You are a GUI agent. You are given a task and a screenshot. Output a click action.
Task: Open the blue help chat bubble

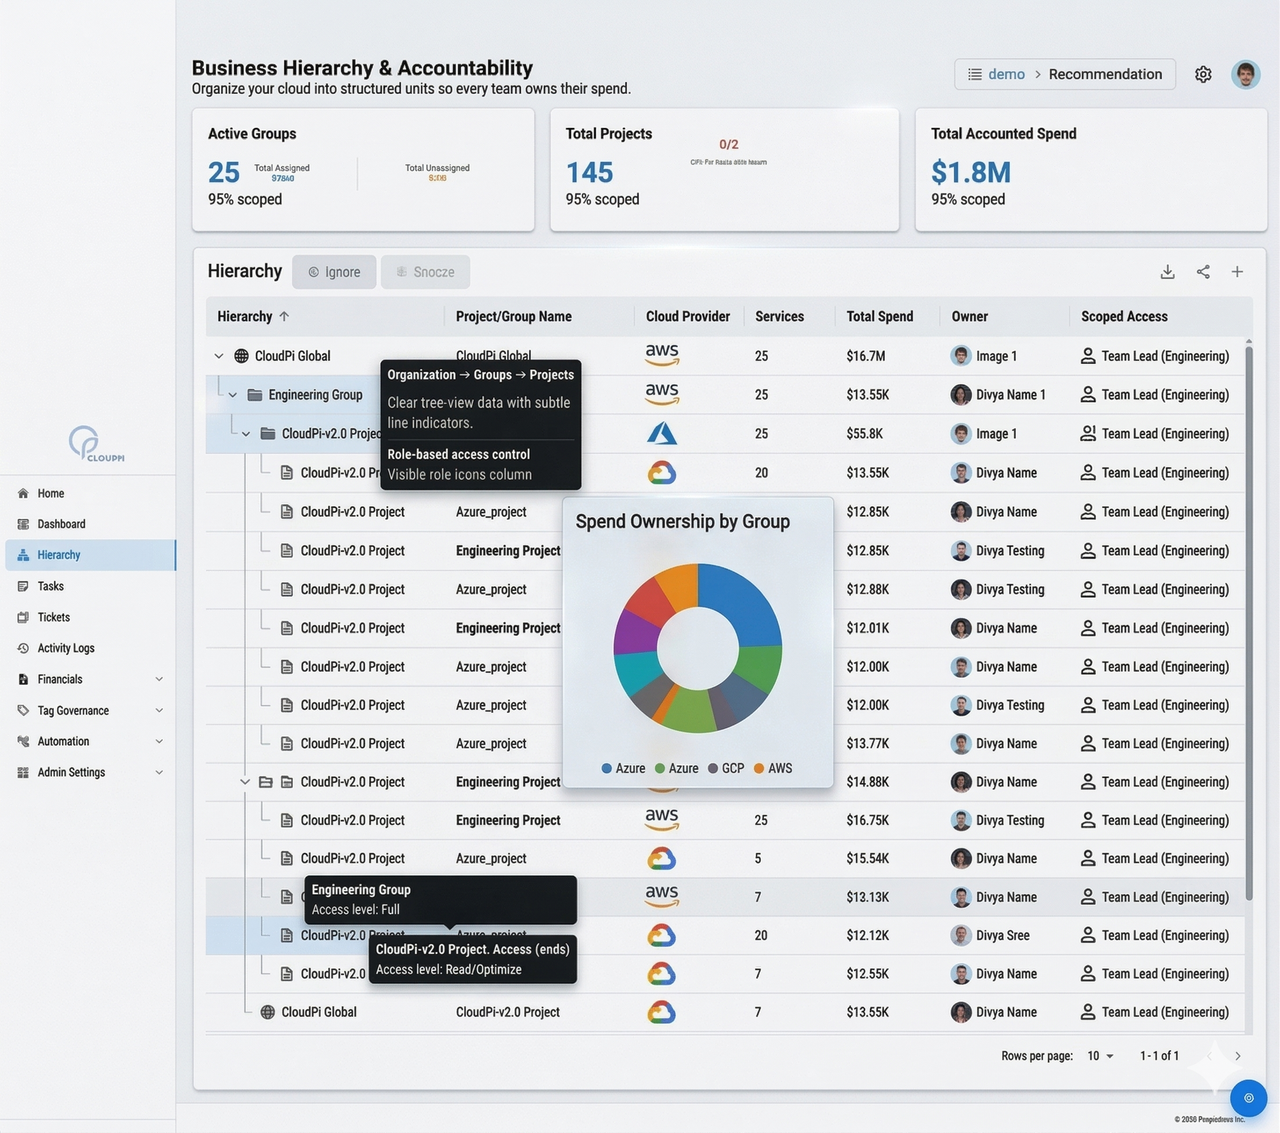tap(1248, 1098)
